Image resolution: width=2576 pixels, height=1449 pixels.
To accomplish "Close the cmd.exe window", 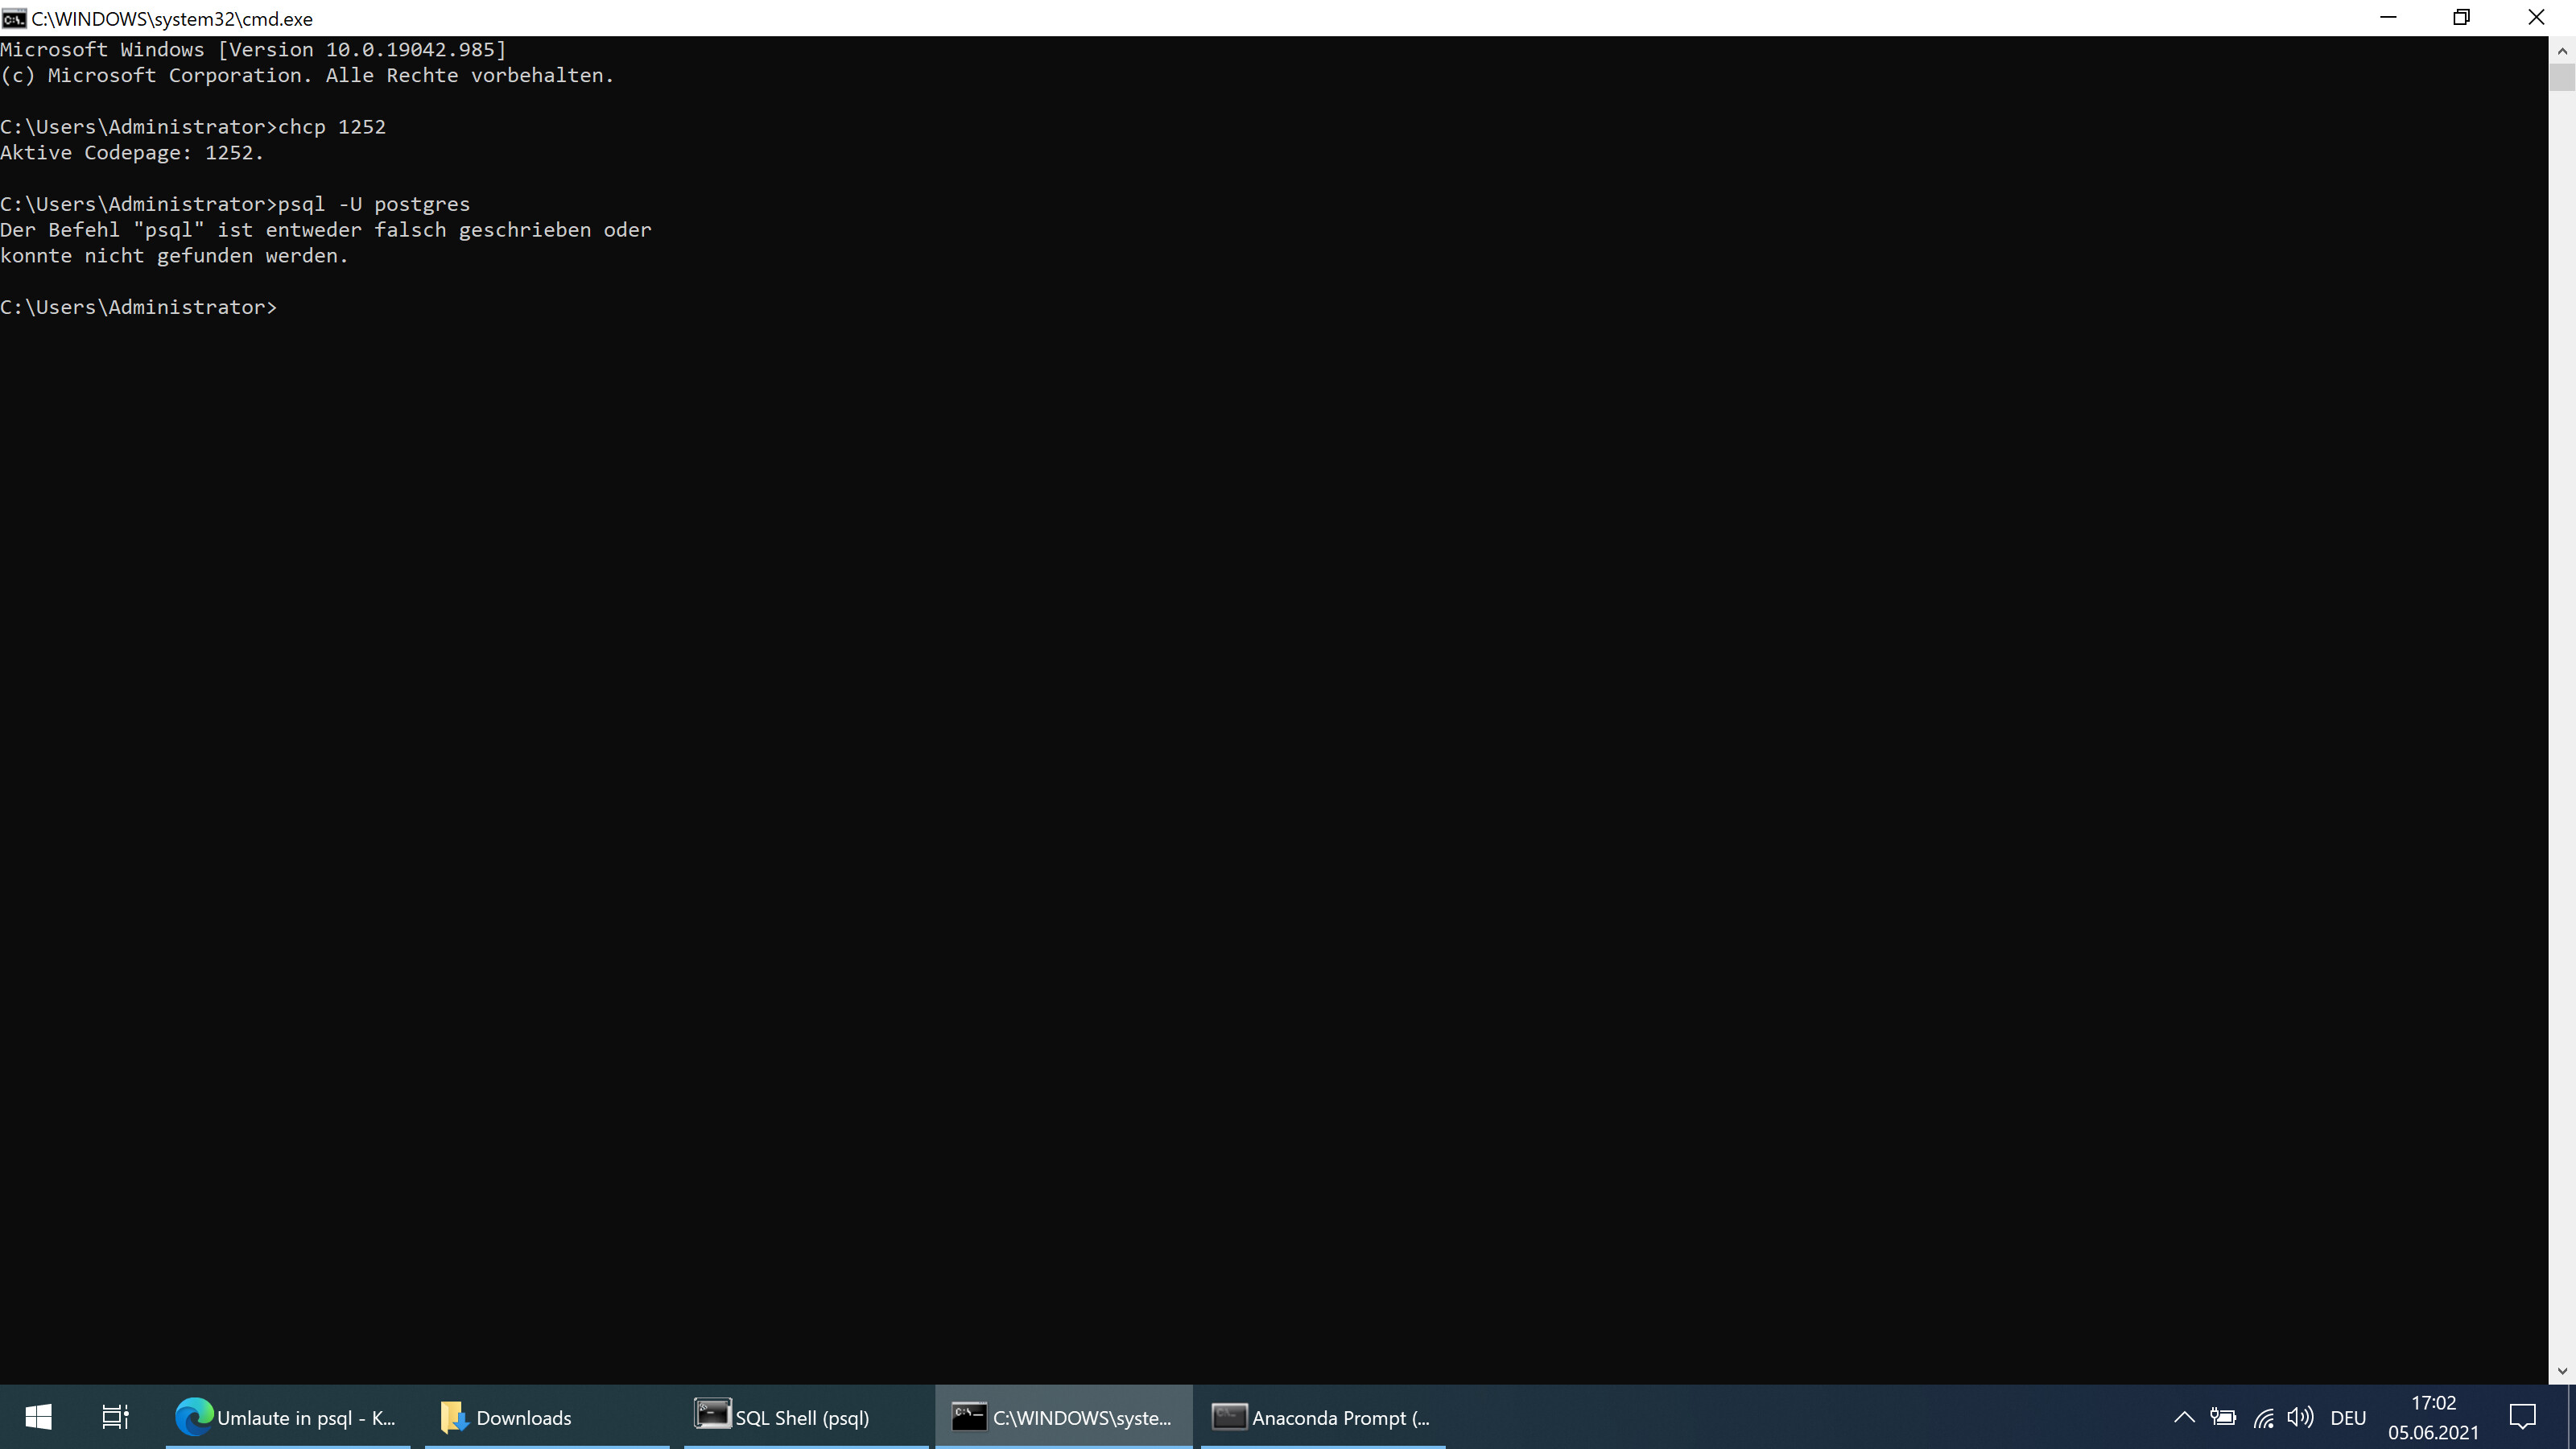I will (2536, 18).
